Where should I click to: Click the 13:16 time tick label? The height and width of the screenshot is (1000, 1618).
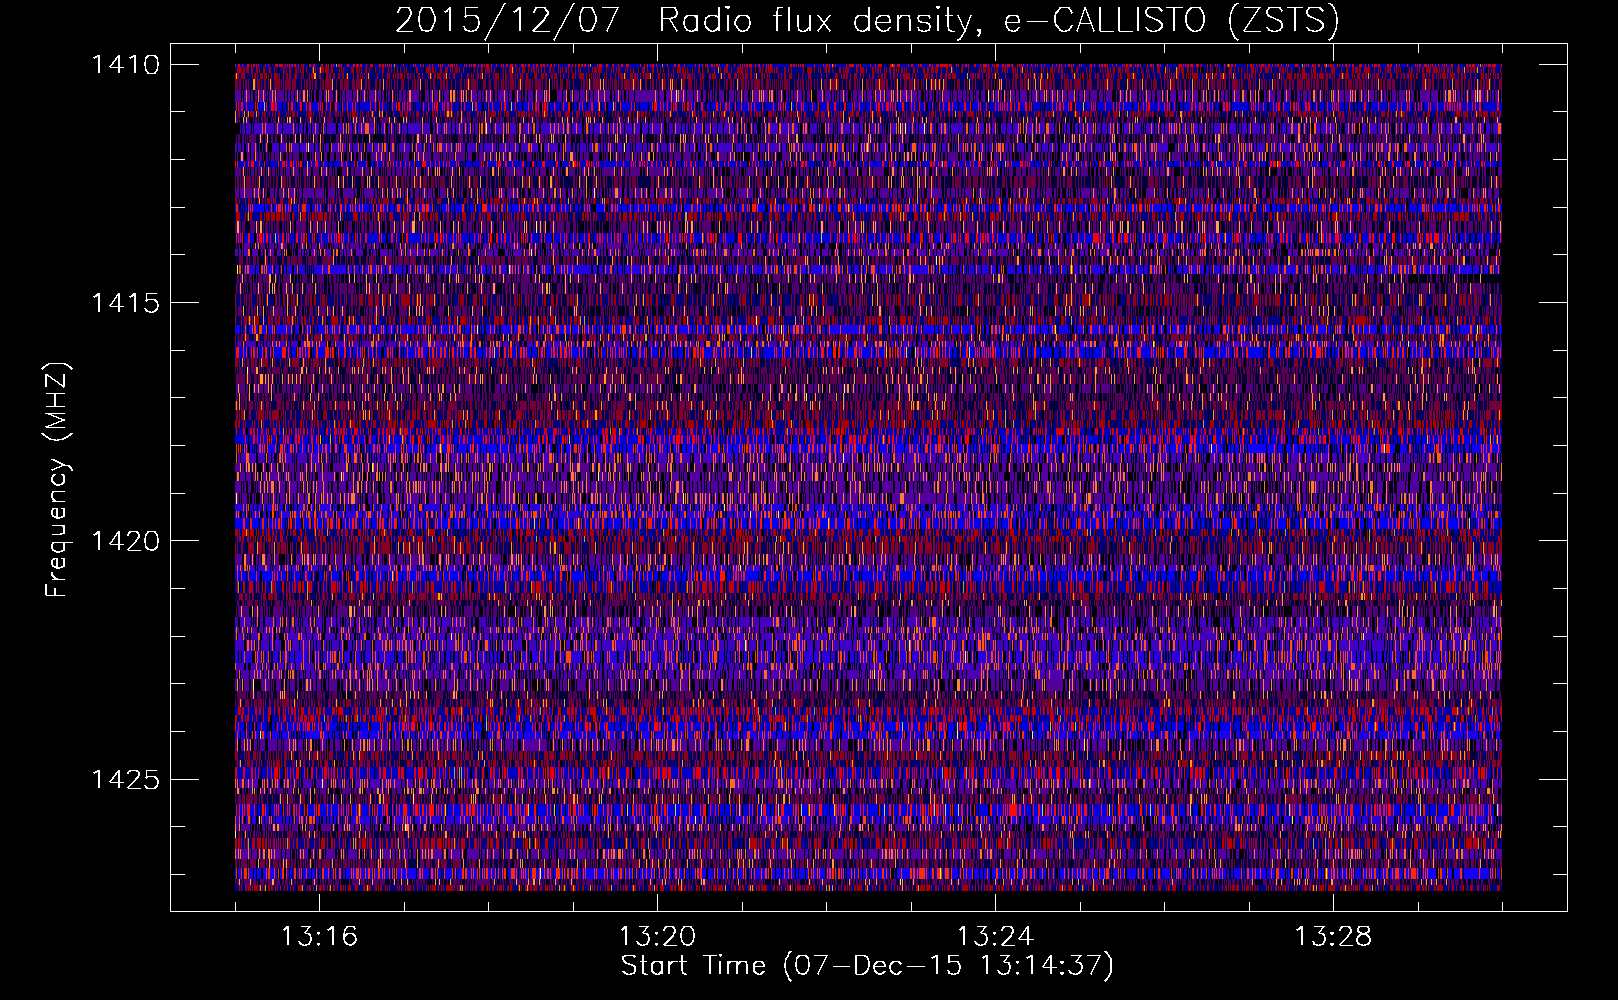pyautogui.click(x=319, y=937)
